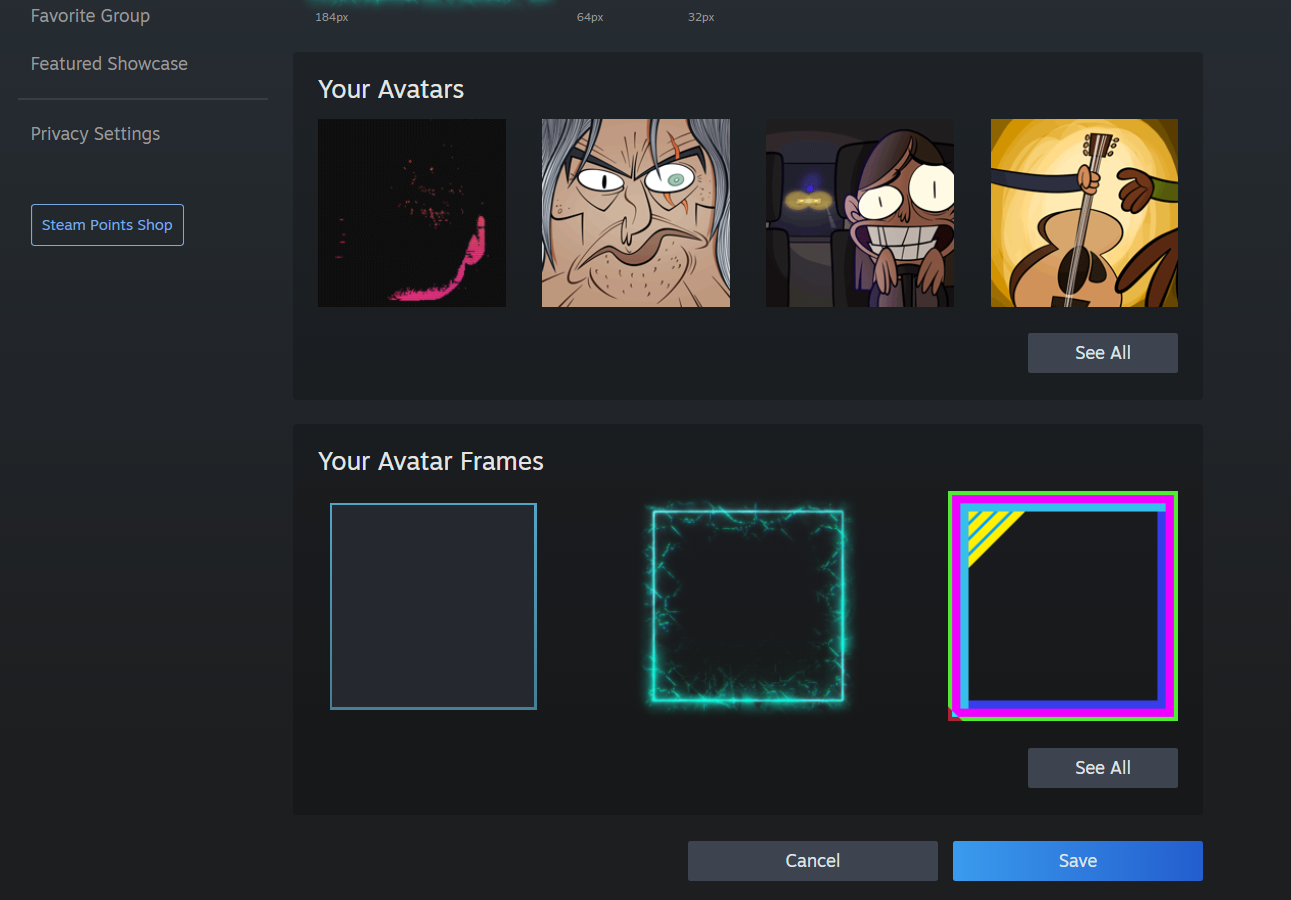
Task: Open the Steam Points Shop
Action: (107, 225)
